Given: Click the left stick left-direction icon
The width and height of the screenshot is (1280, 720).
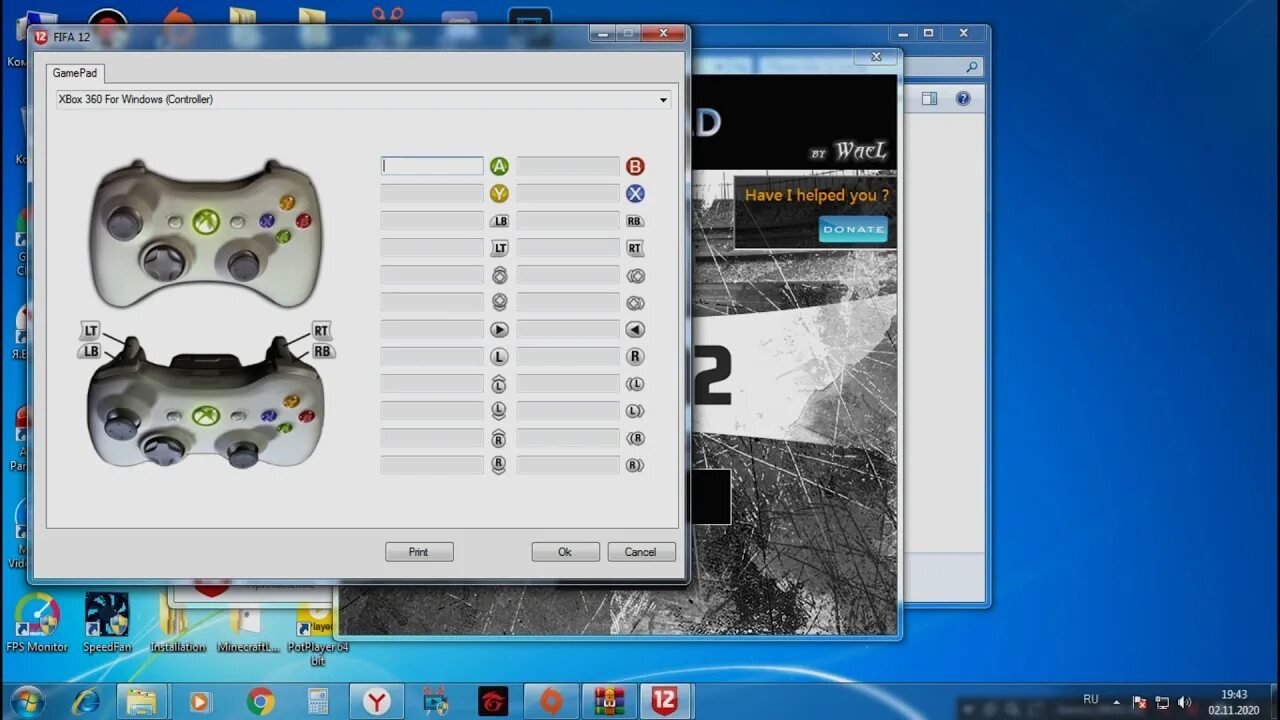Looking at the screenshot, I should click(635, 384).
